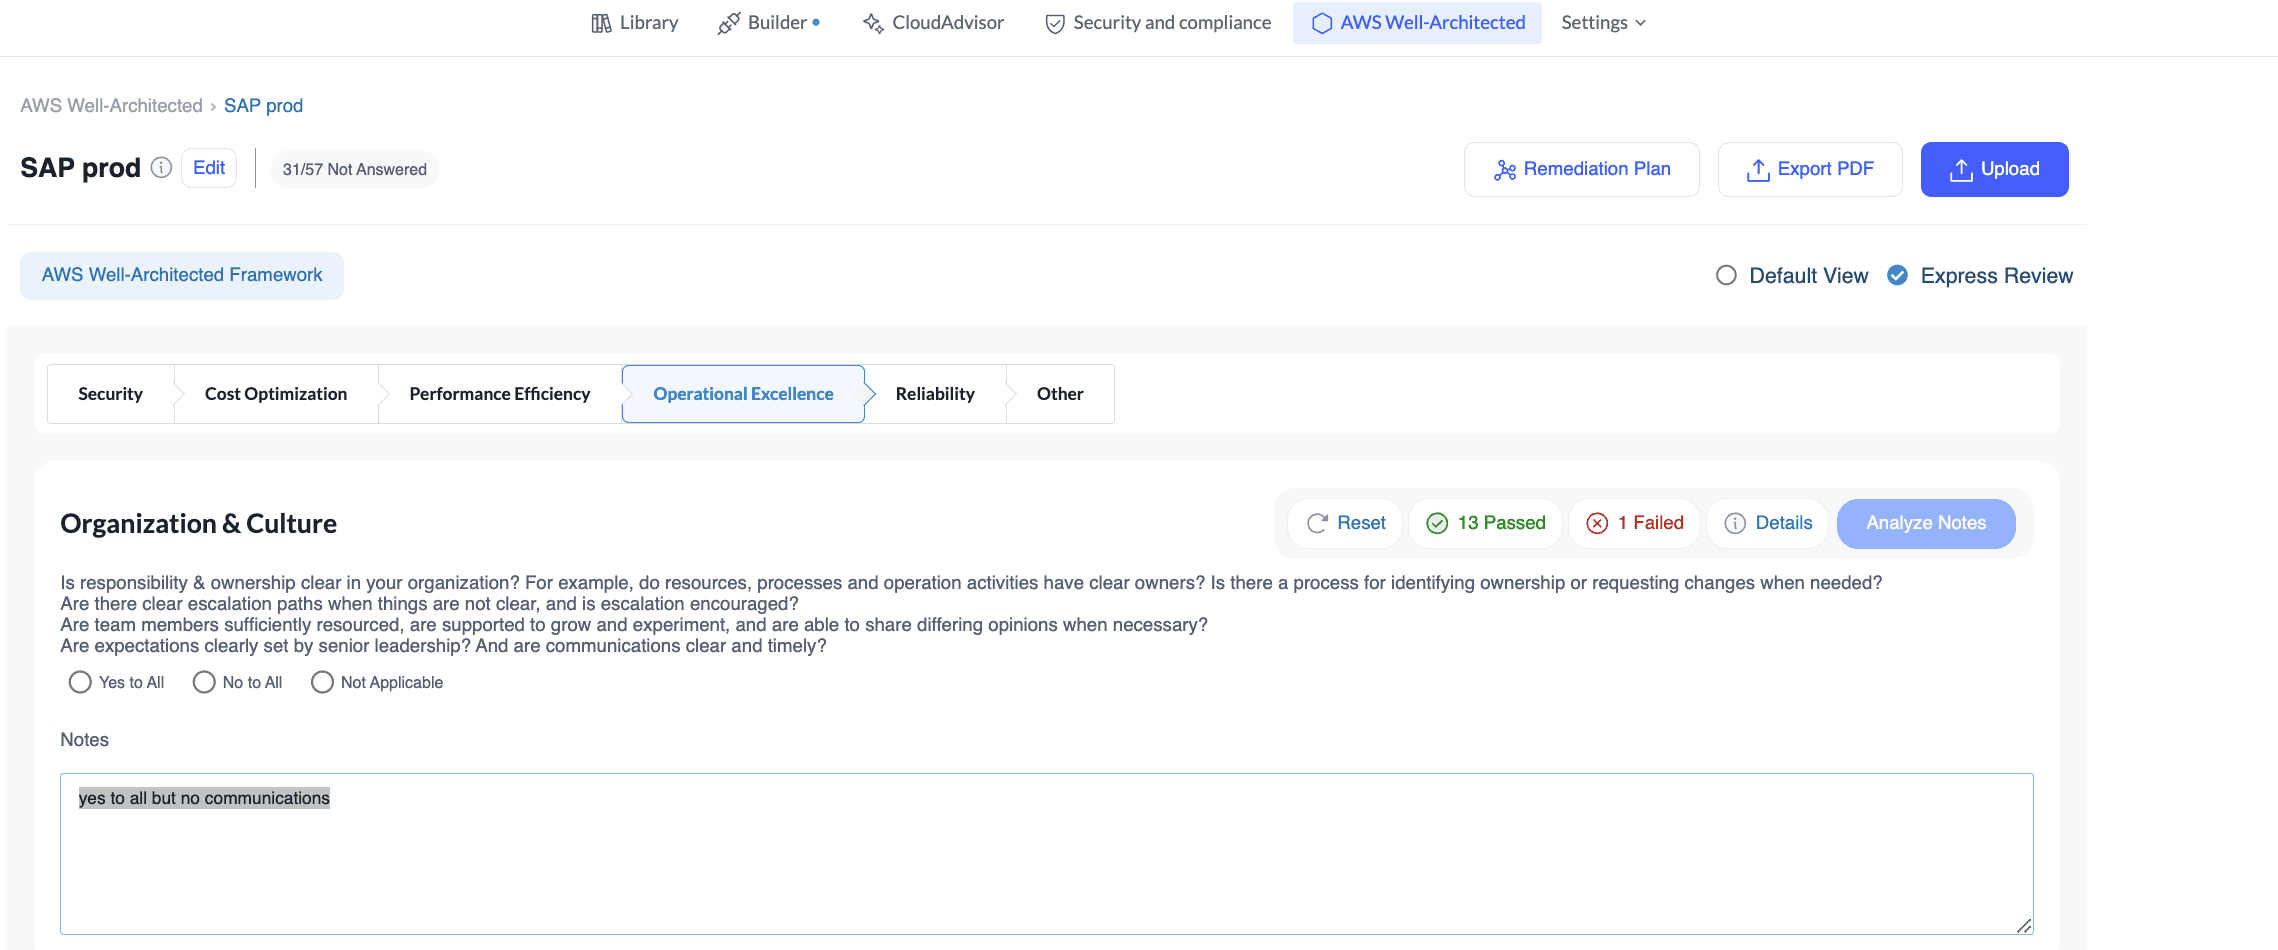Screen dimensions: 2278x950
Task: Click the SAP prod page title
Action: tap(80, 168)
